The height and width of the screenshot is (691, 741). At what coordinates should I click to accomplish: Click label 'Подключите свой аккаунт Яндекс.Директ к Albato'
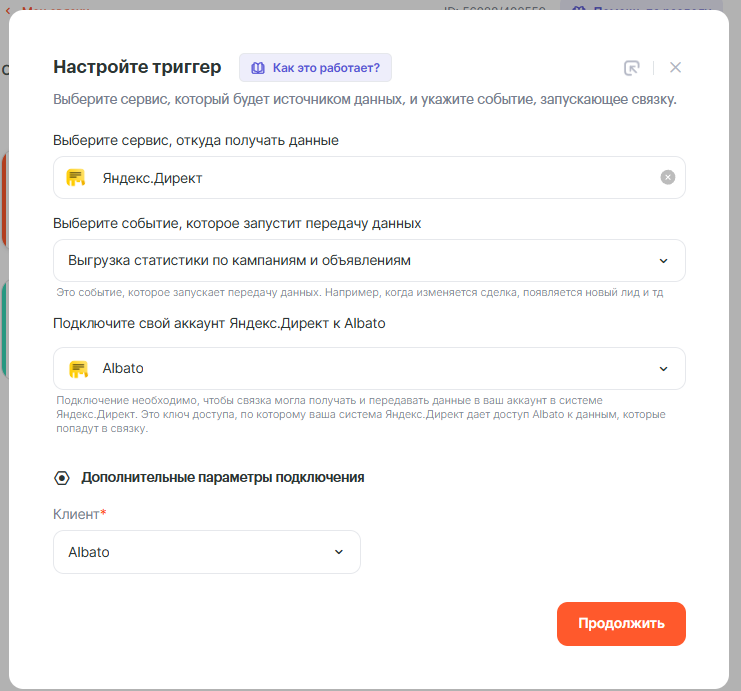[x=219, y=323]
